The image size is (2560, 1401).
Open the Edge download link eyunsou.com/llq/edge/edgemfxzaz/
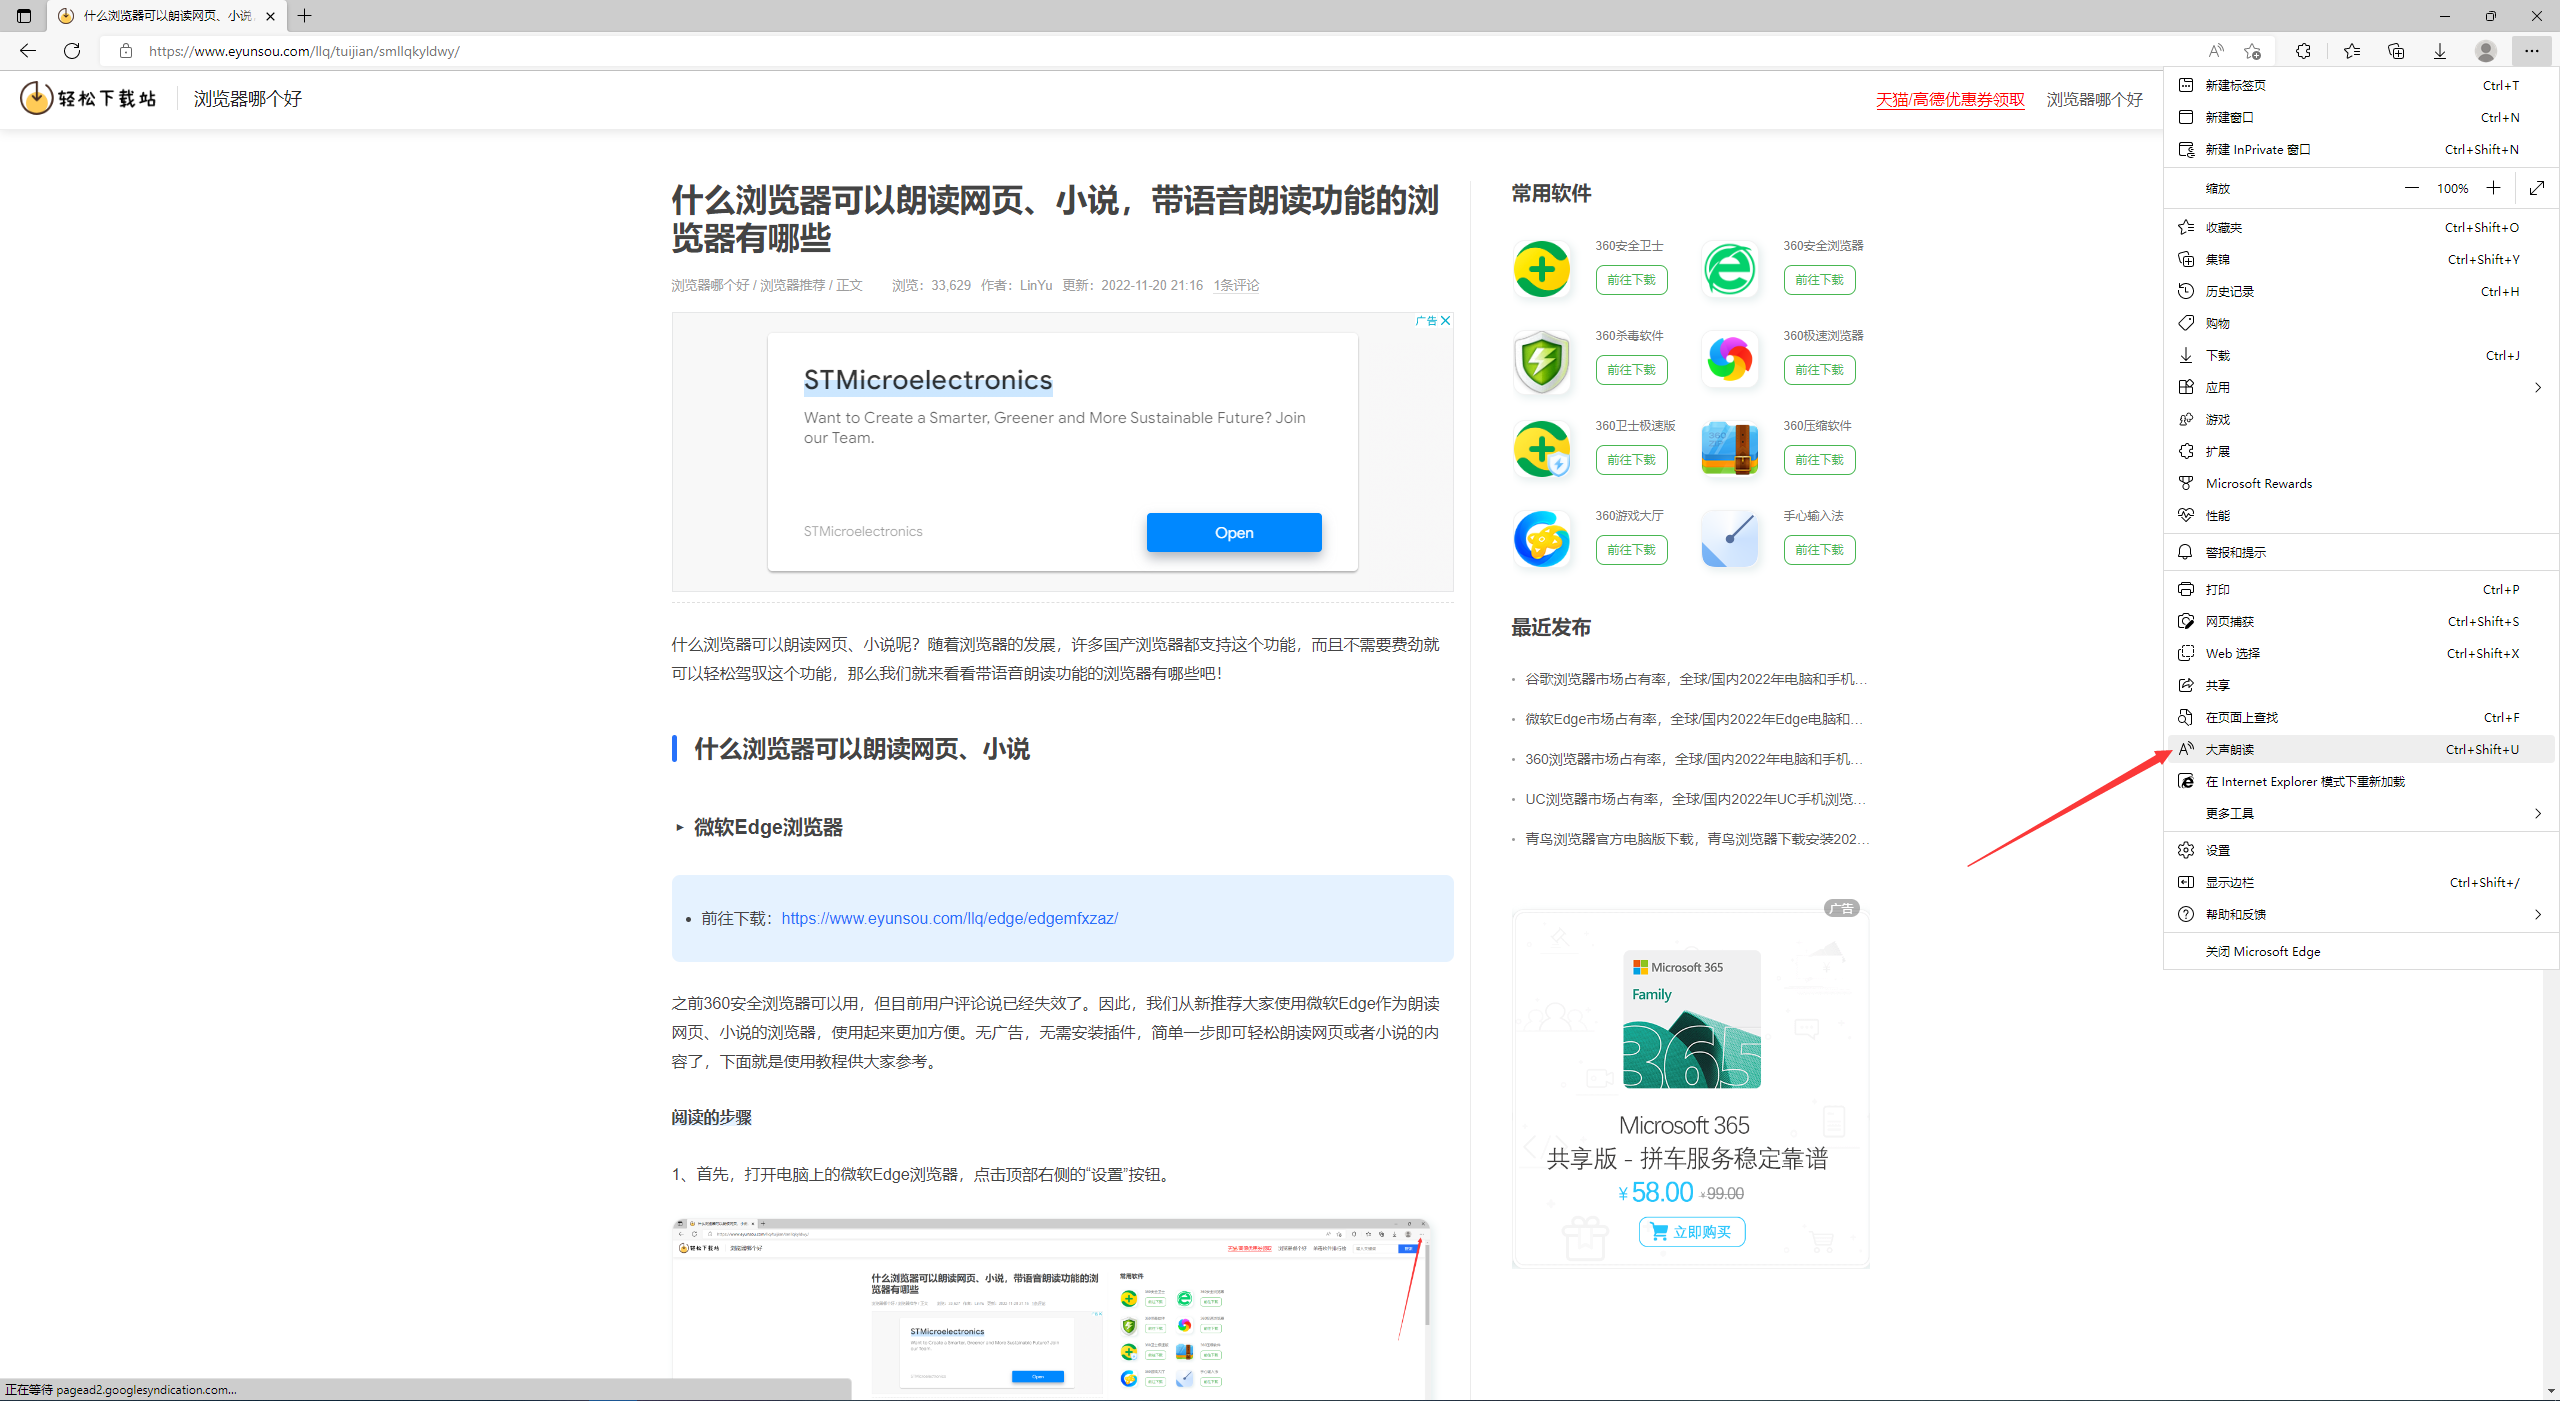pyautogui.click(x=949, y=918)
